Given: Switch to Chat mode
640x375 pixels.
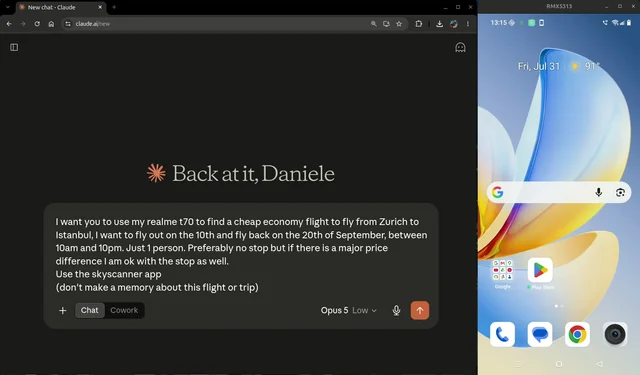Looking at the screenshot, I should [x=89, y=310].
